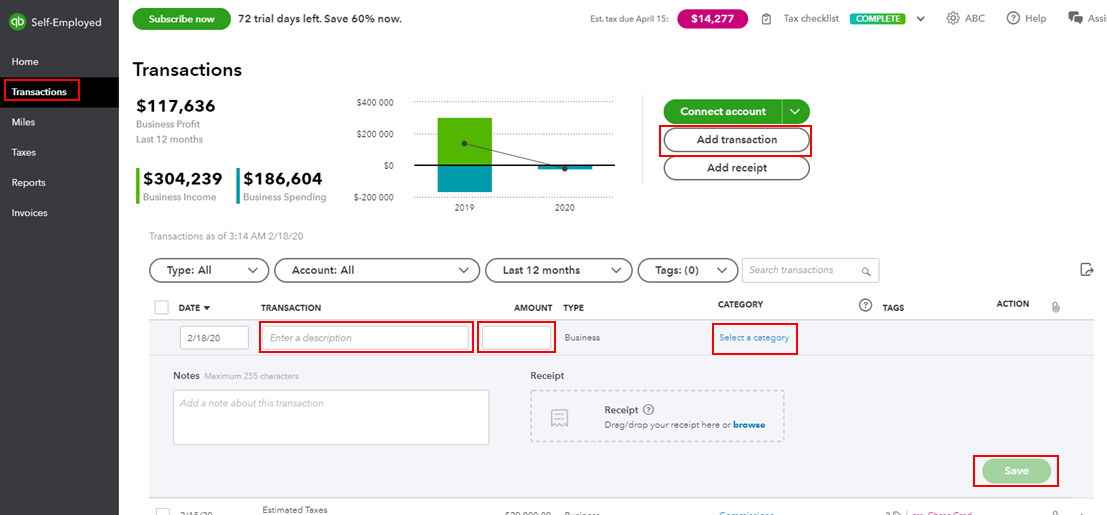Click the Search transactions field

[x=810, y=271]
